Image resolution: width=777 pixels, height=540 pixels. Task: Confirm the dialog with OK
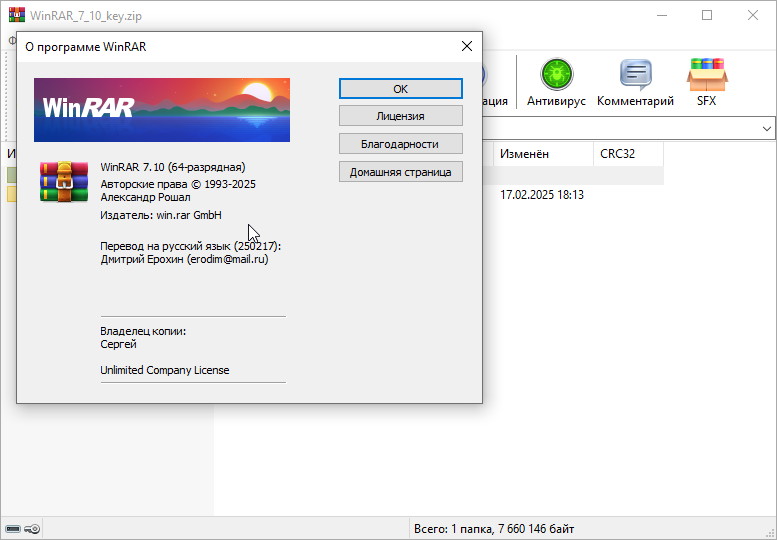tap(401, 89)
